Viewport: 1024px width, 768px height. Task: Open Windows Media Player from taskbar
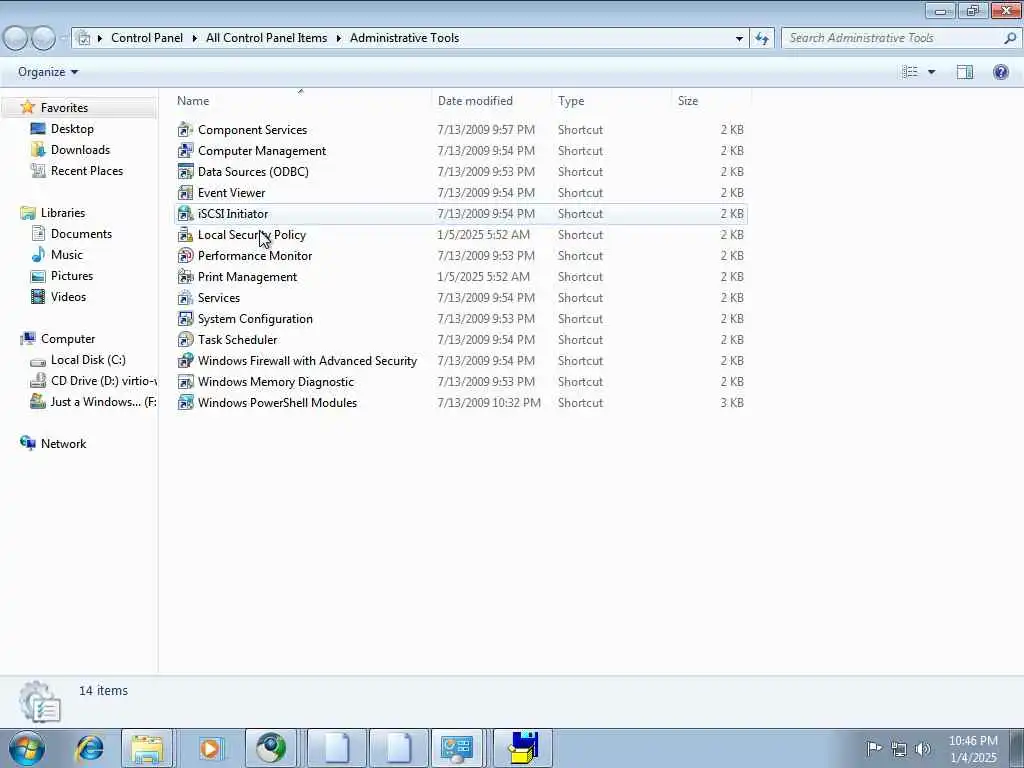click(x=210, y=748)
